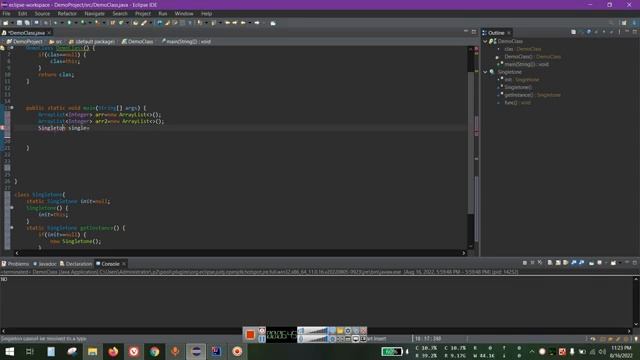Open the Project menu
640x360 pixels.
(x=143, y=13)
